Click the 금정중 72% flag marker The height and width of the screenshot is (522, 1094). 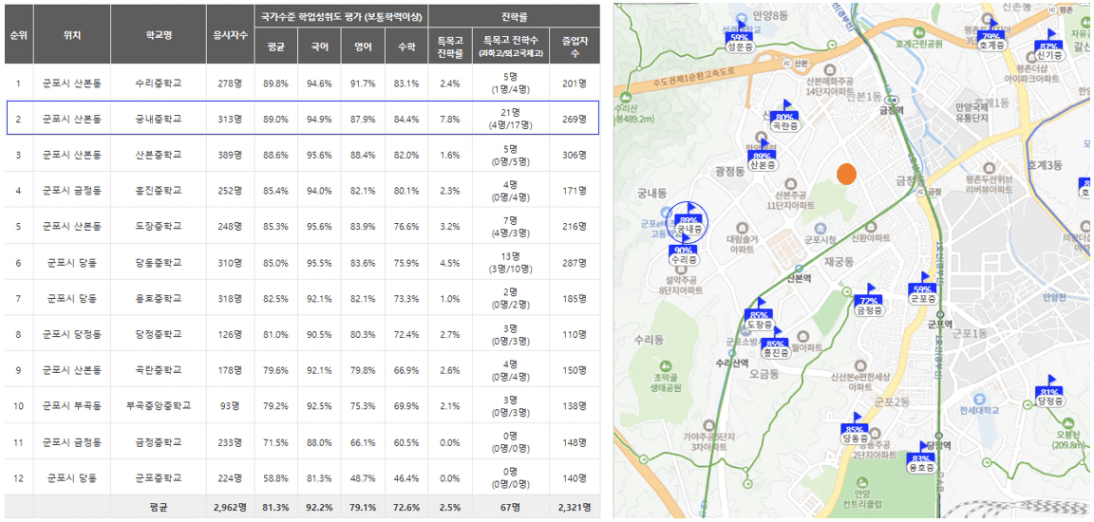869,301
